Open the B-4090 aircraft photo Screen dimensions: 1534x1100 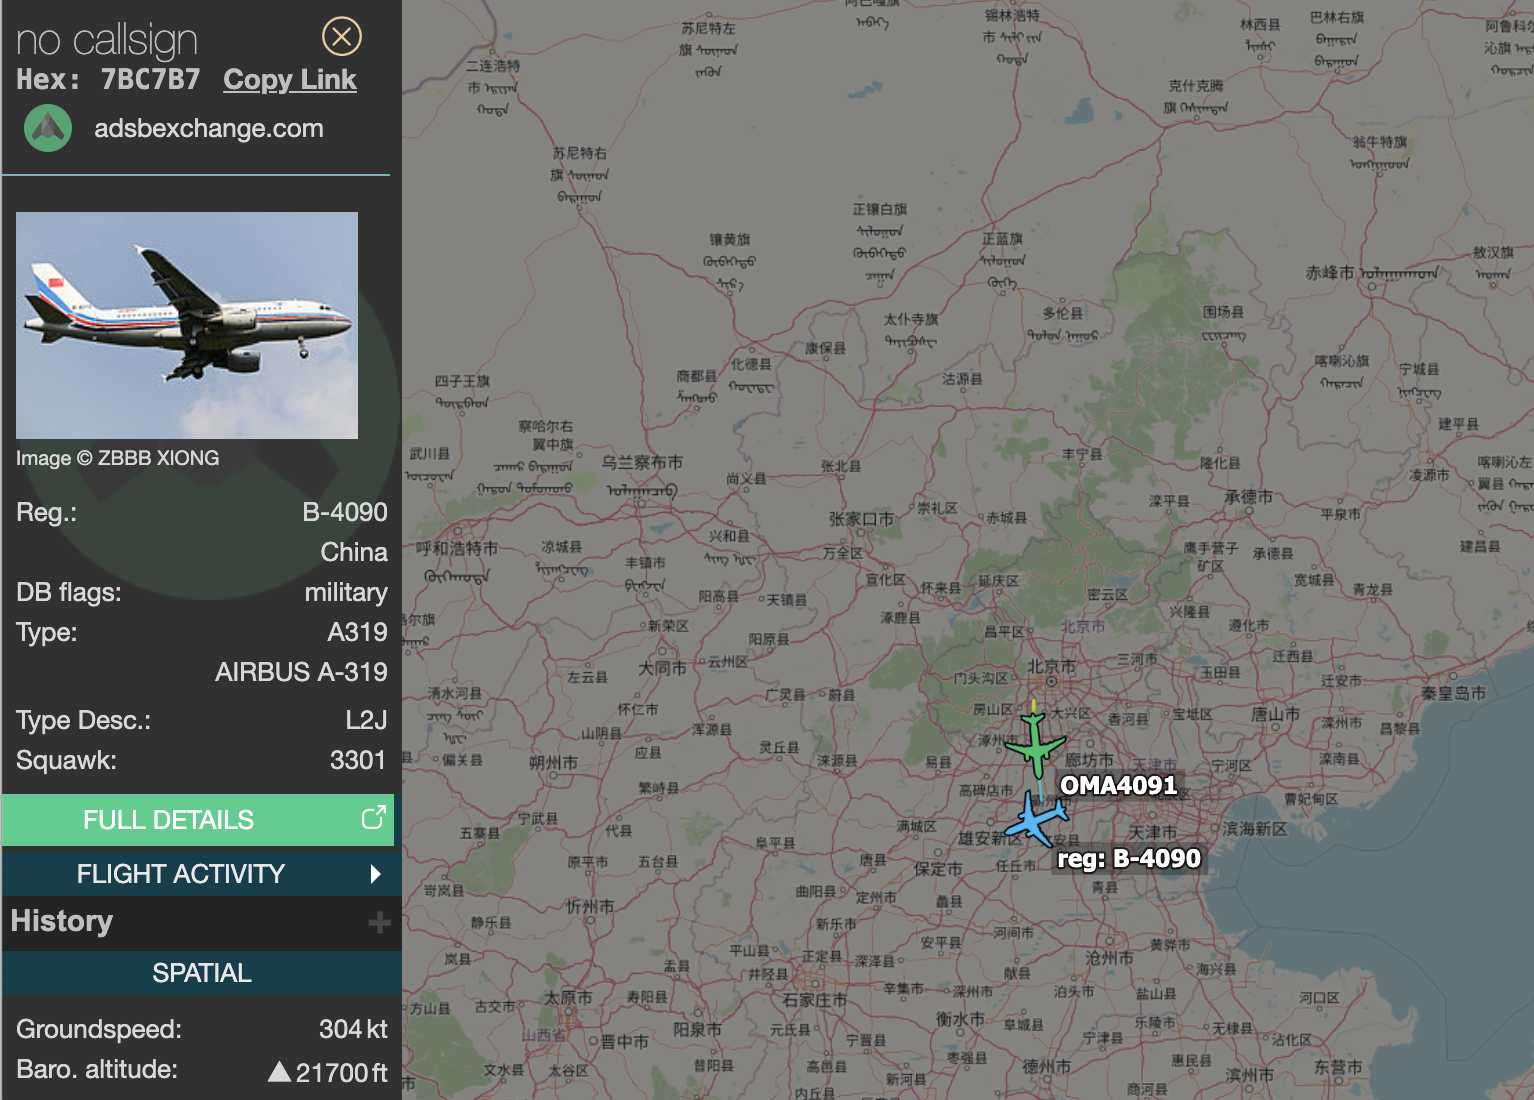click(187, 325)
